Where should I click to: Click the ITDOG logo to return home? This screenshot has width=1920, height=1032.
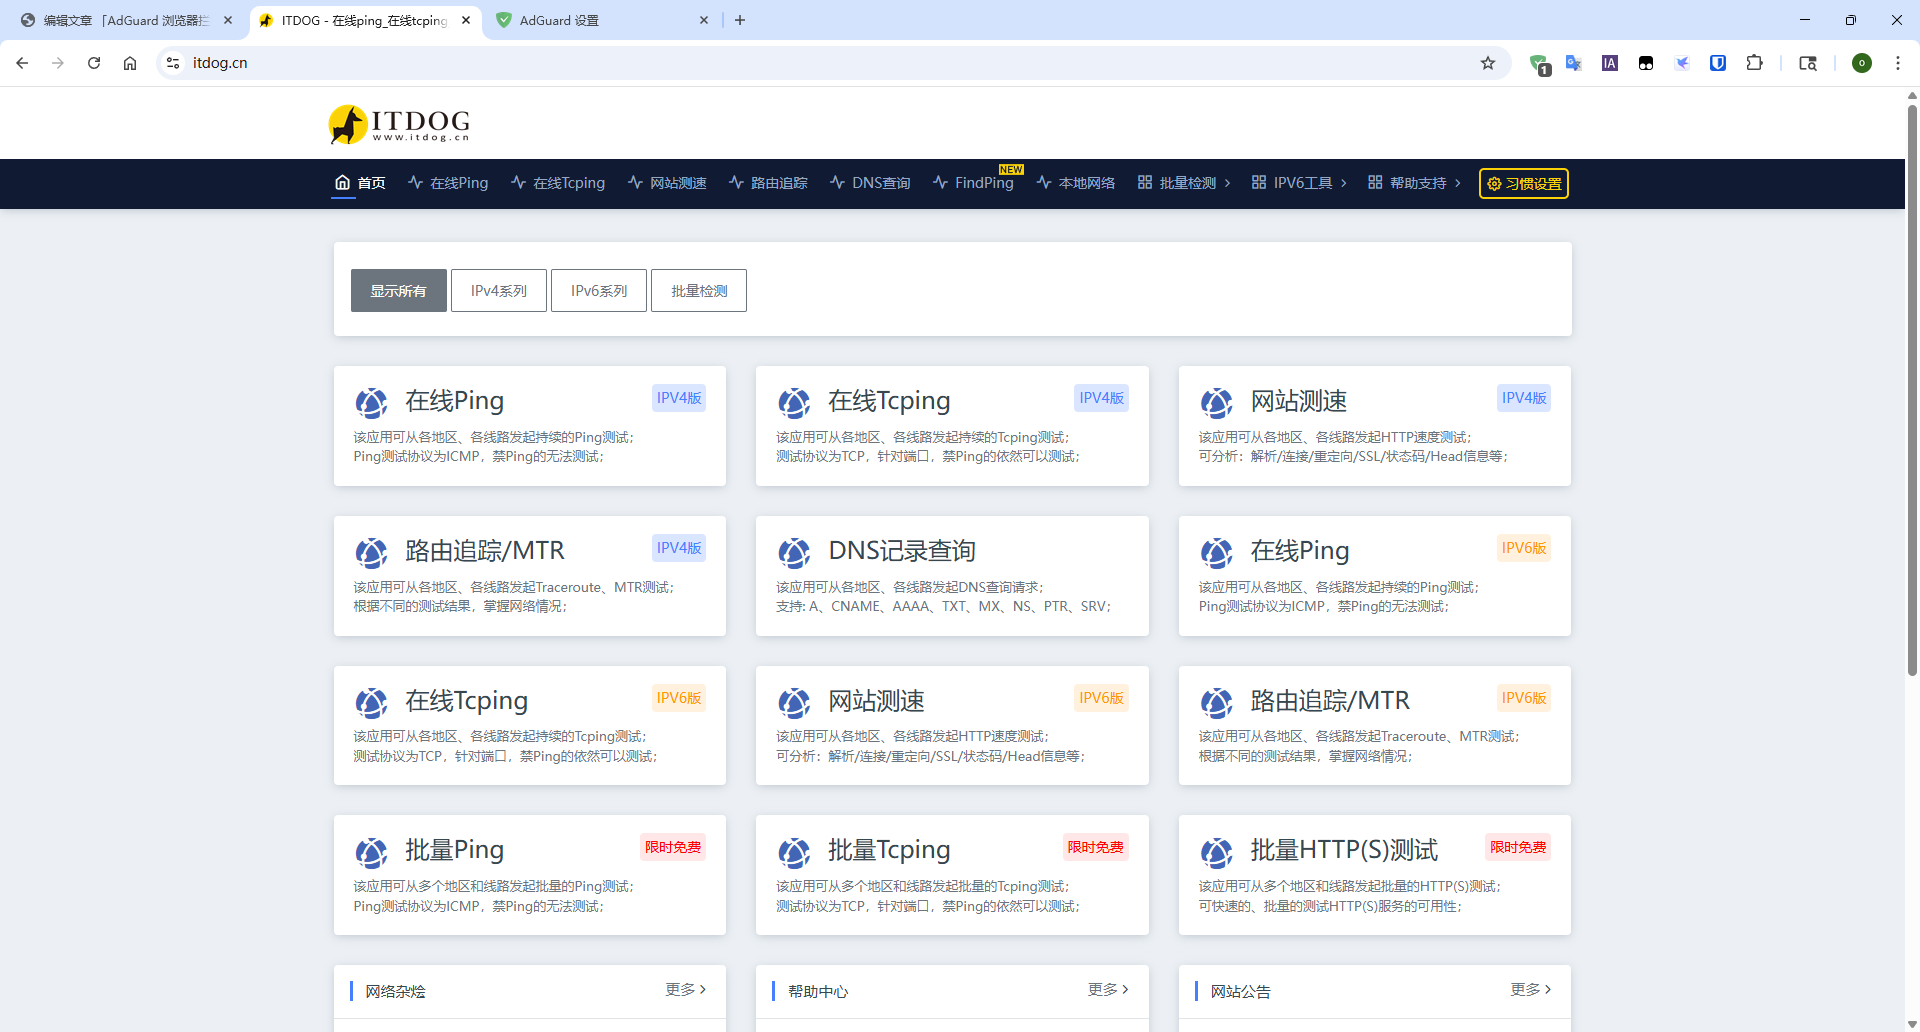398,122
